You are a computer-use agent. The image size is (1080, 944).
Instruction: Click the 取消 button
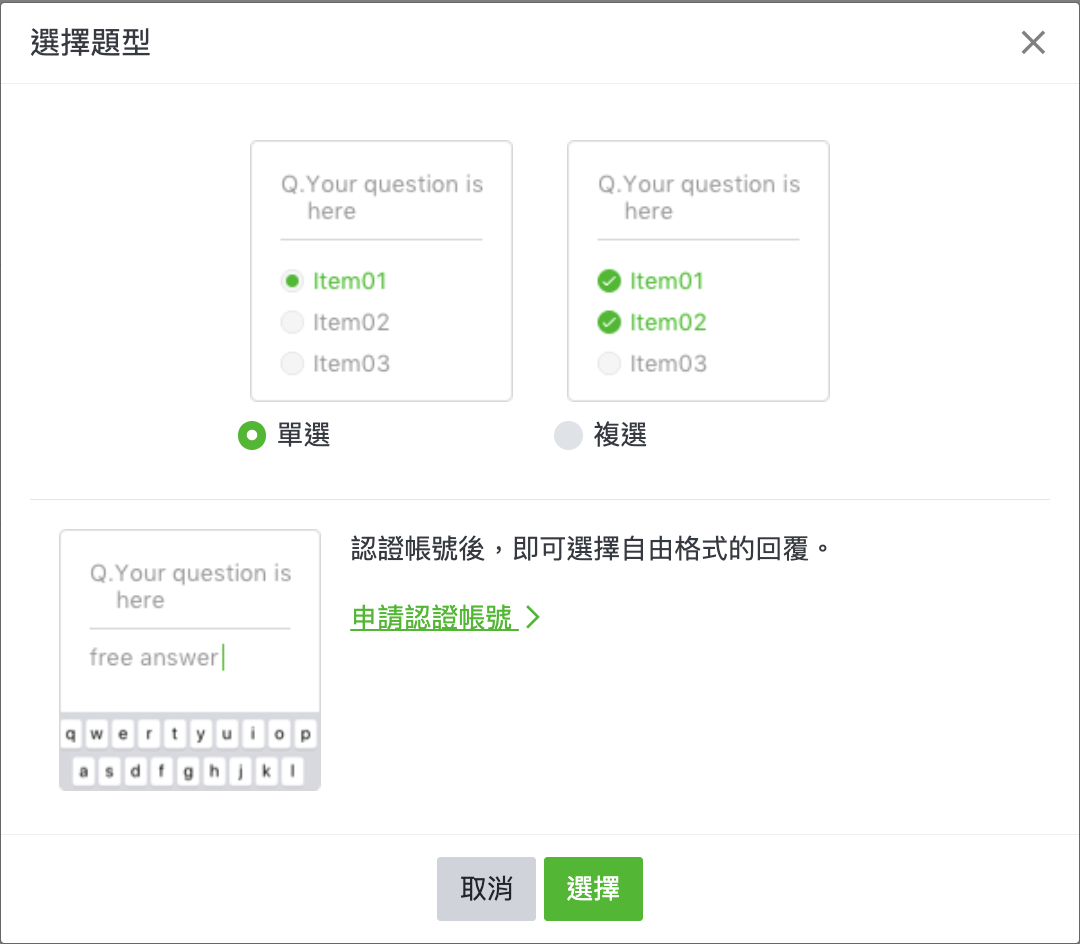pyautogui.click(x=486, y=888)
